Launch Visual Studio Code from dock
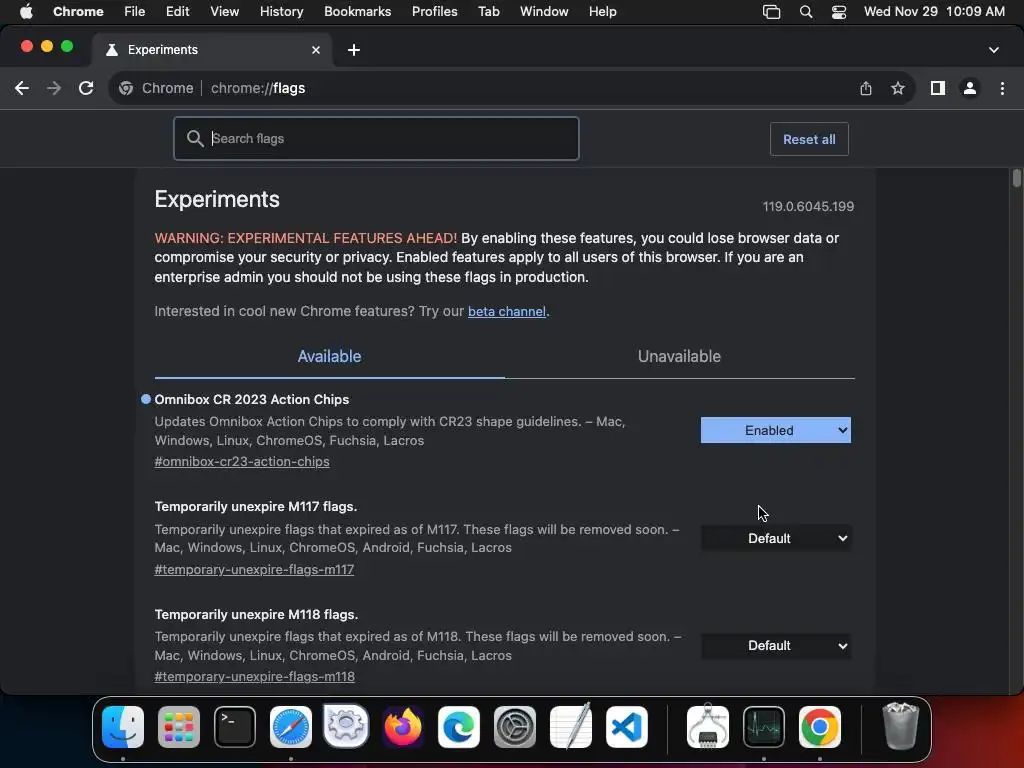The image size is (1024, 768). 627,727
